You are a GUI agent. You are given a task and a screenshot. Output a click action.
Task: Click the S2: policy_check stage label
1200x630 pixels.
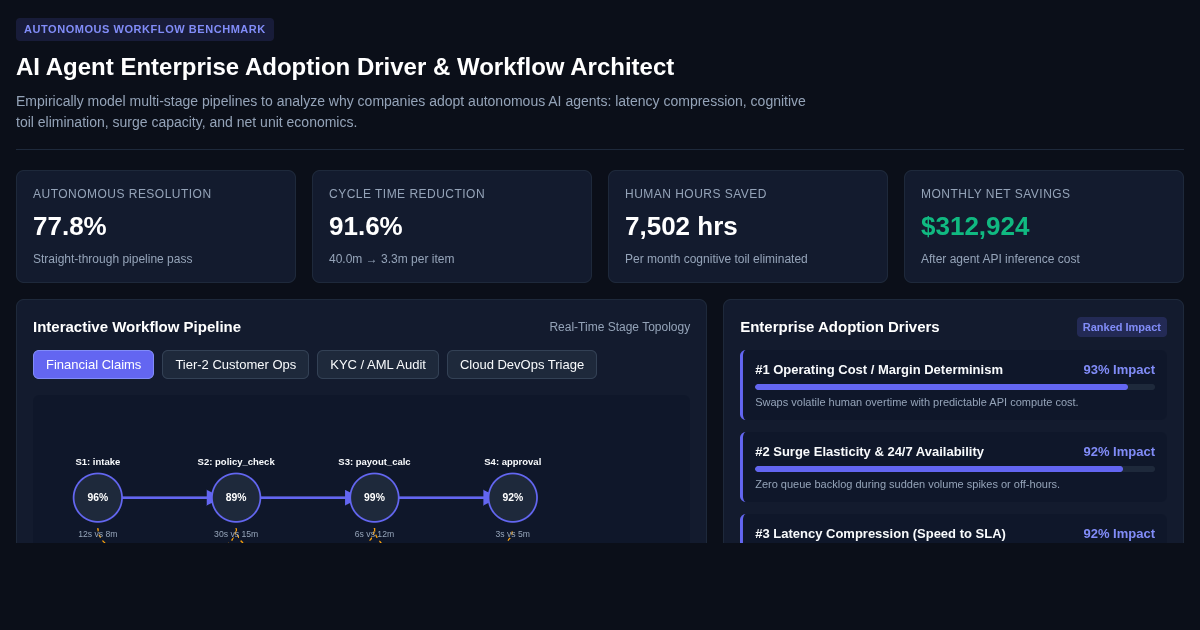click(236, 462)
